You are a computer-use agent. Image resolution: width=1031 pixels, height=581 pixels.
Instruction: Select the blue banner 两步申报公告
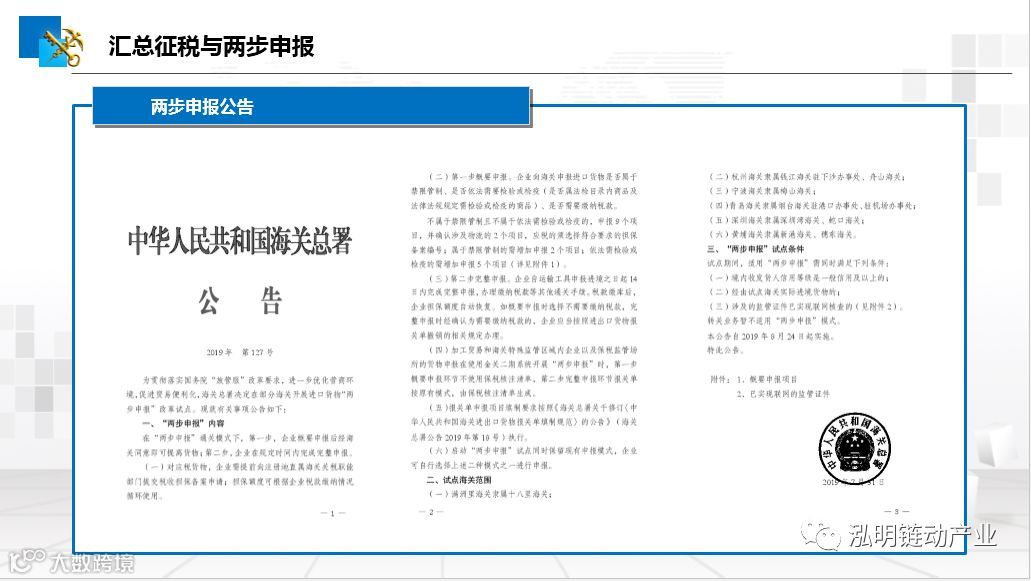312,106
